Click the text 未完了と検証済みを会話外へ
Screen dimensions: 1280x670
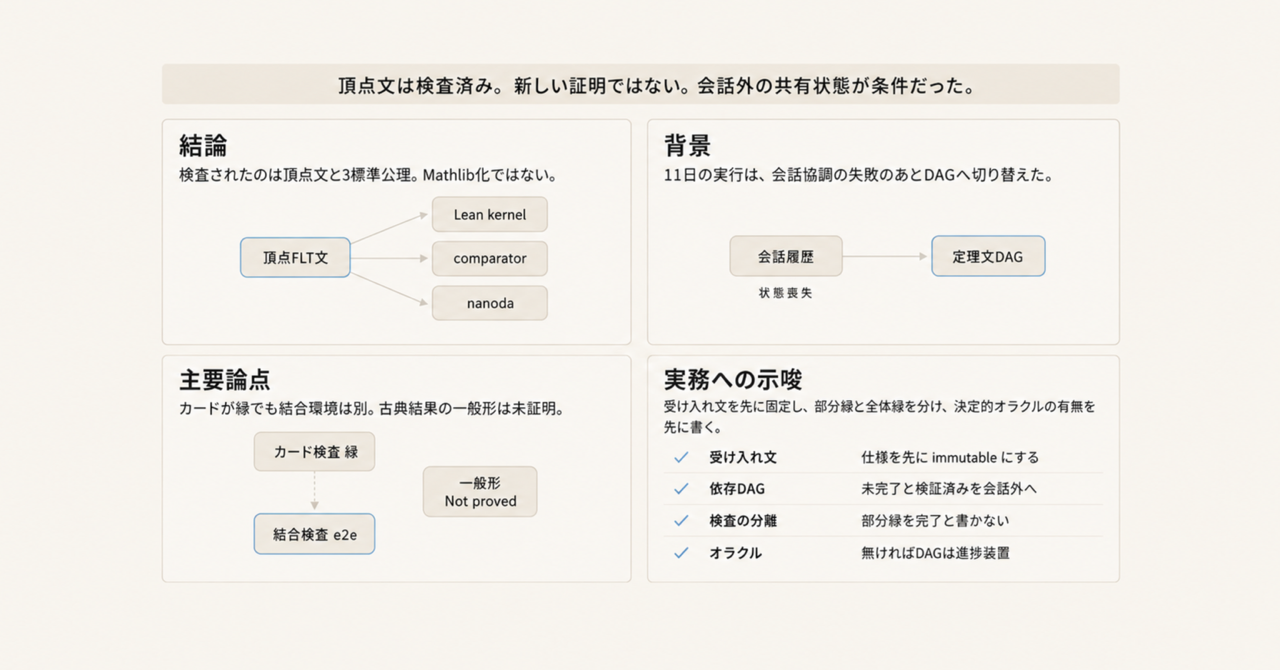click(950, 489)
